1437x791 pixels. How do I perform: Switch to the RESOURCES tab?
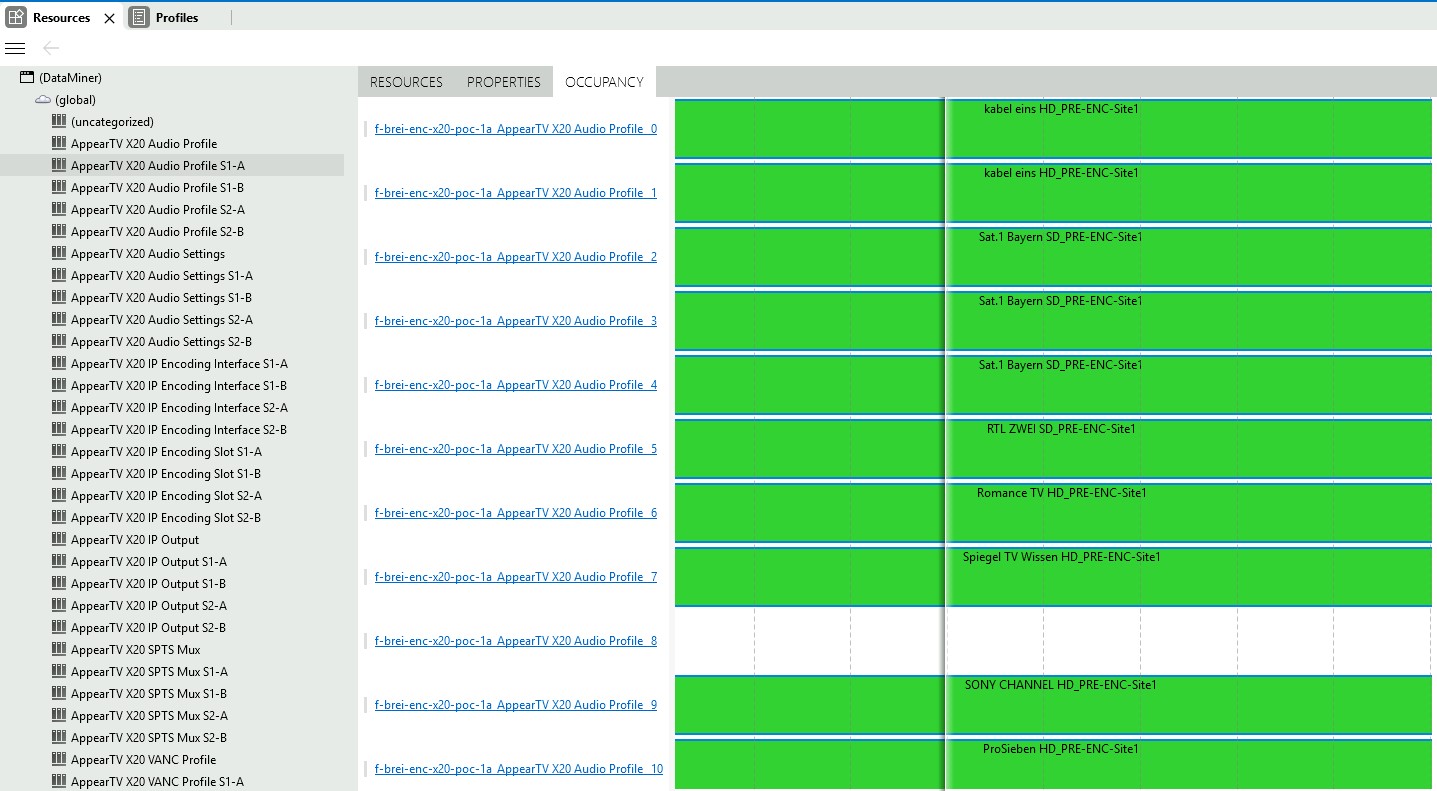tap(406, 82)
